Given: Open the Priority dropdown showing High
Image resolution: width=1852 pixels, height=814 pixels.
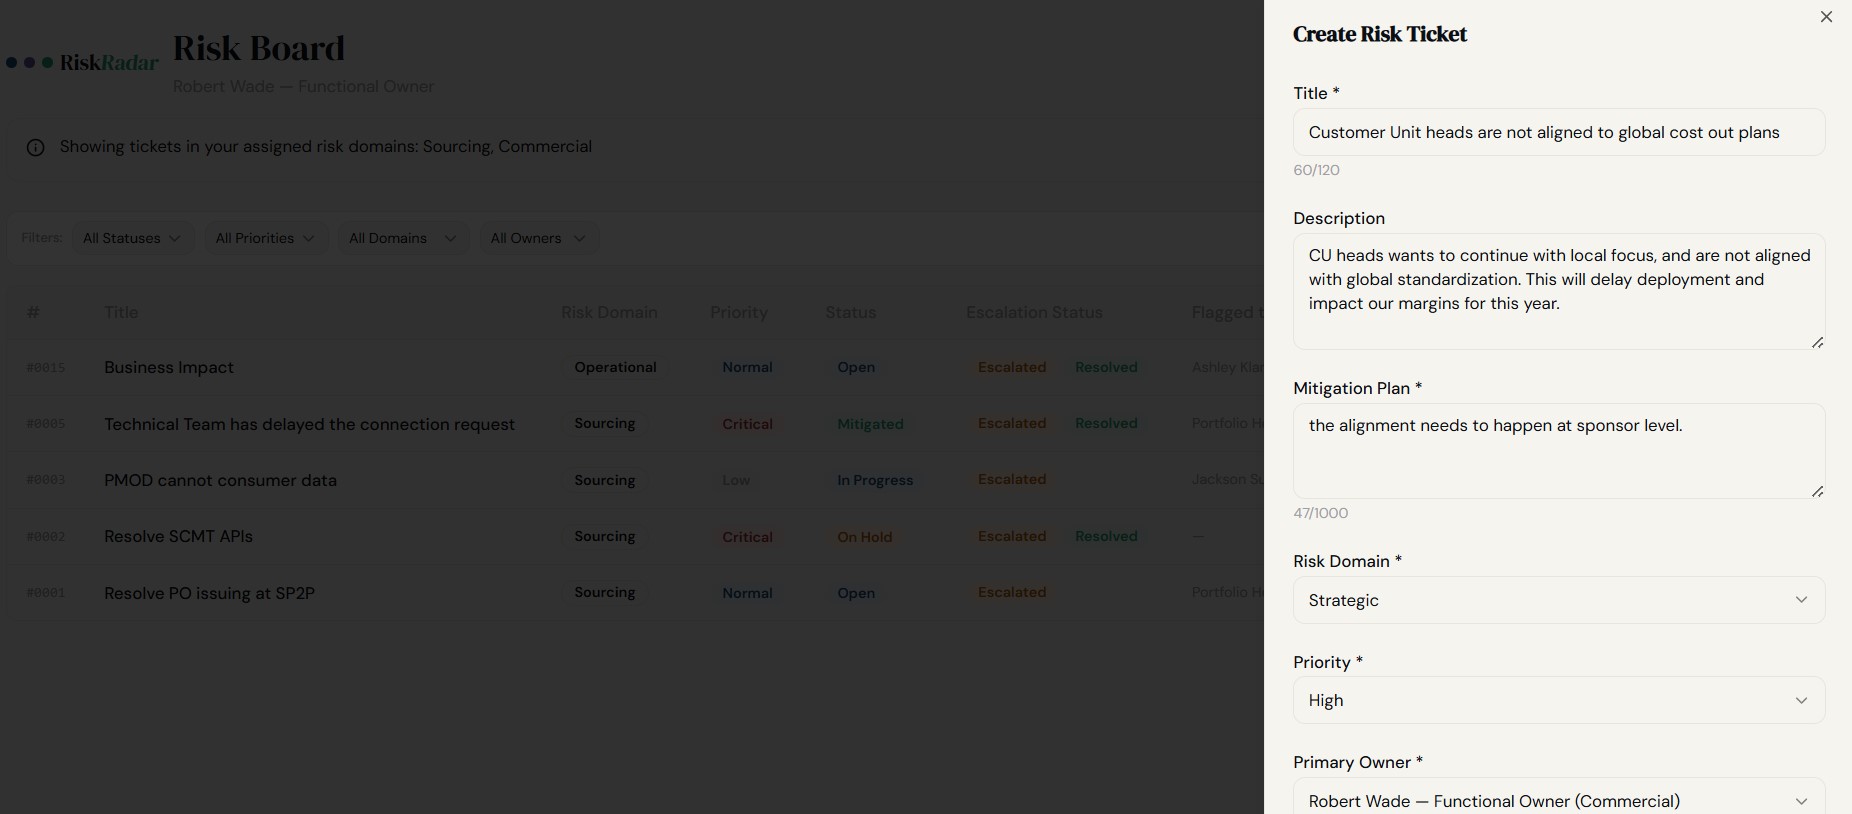Looking at the screenshot, I should tap(1559, 700).
